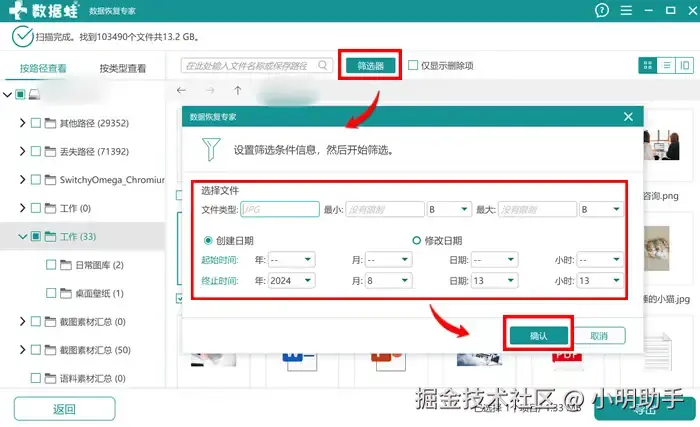The image size is (700, 427).
Task: Check the SwitchyOmega_Chromium checkbox
Action: (x=36, y=180)
